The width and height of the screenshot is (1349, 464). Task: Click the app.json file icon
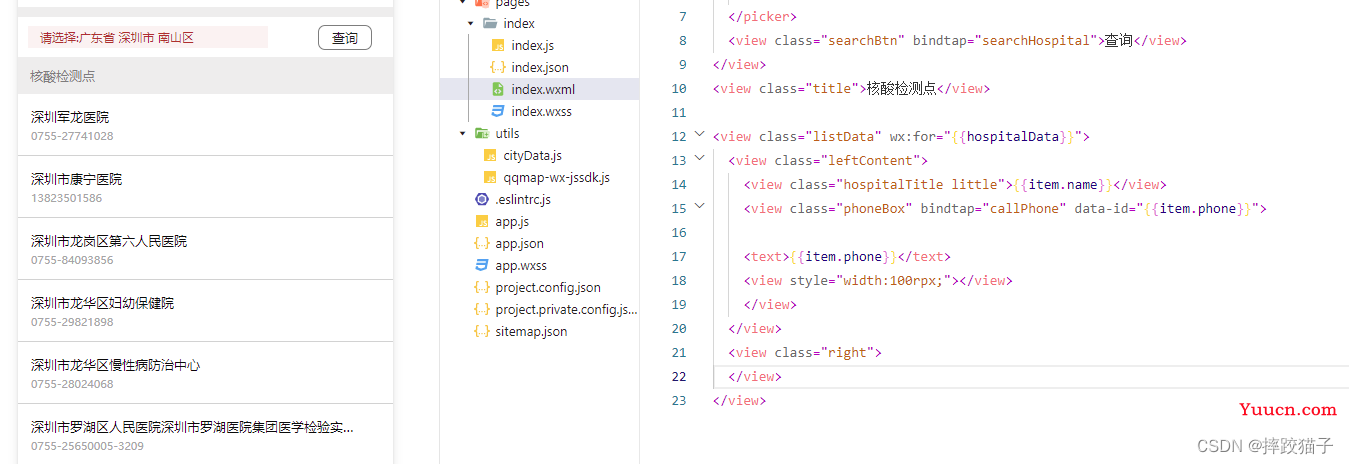click(x=482, y=243)
